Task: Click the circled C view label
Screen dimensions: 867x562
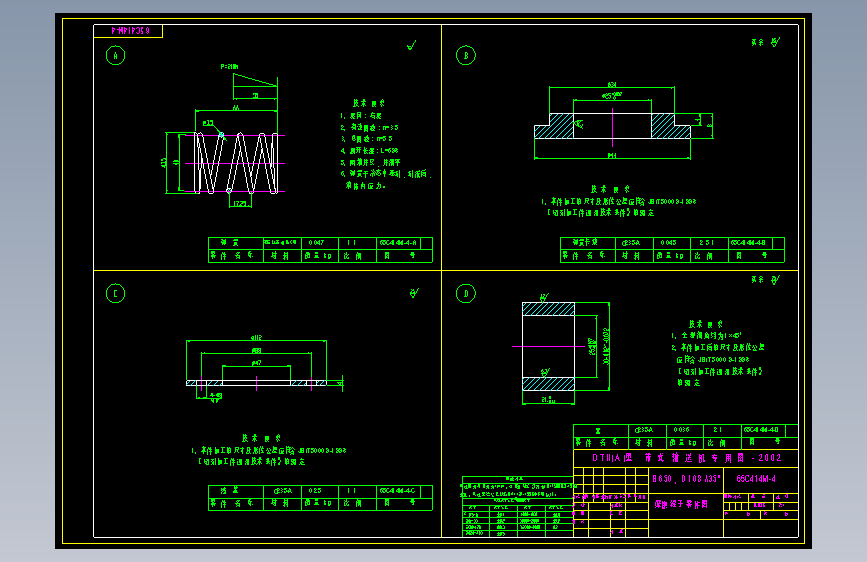Action: pos(115,293)
